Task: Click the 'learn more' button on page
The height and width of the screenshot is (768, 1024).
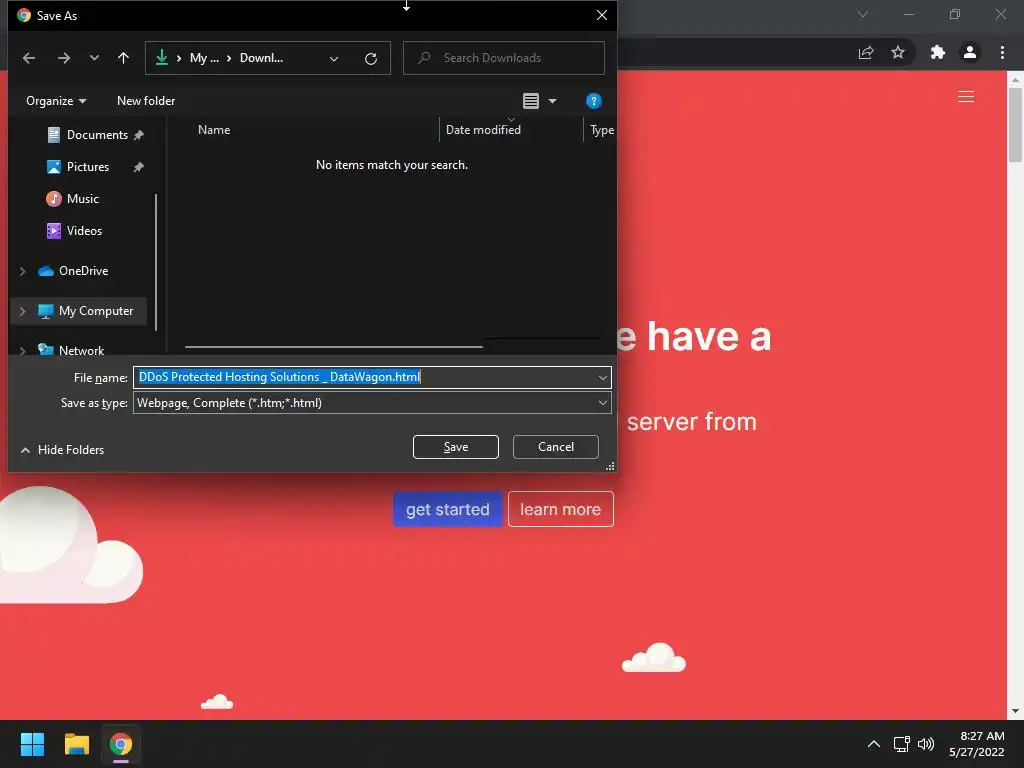Action: [x=560, y=509]
